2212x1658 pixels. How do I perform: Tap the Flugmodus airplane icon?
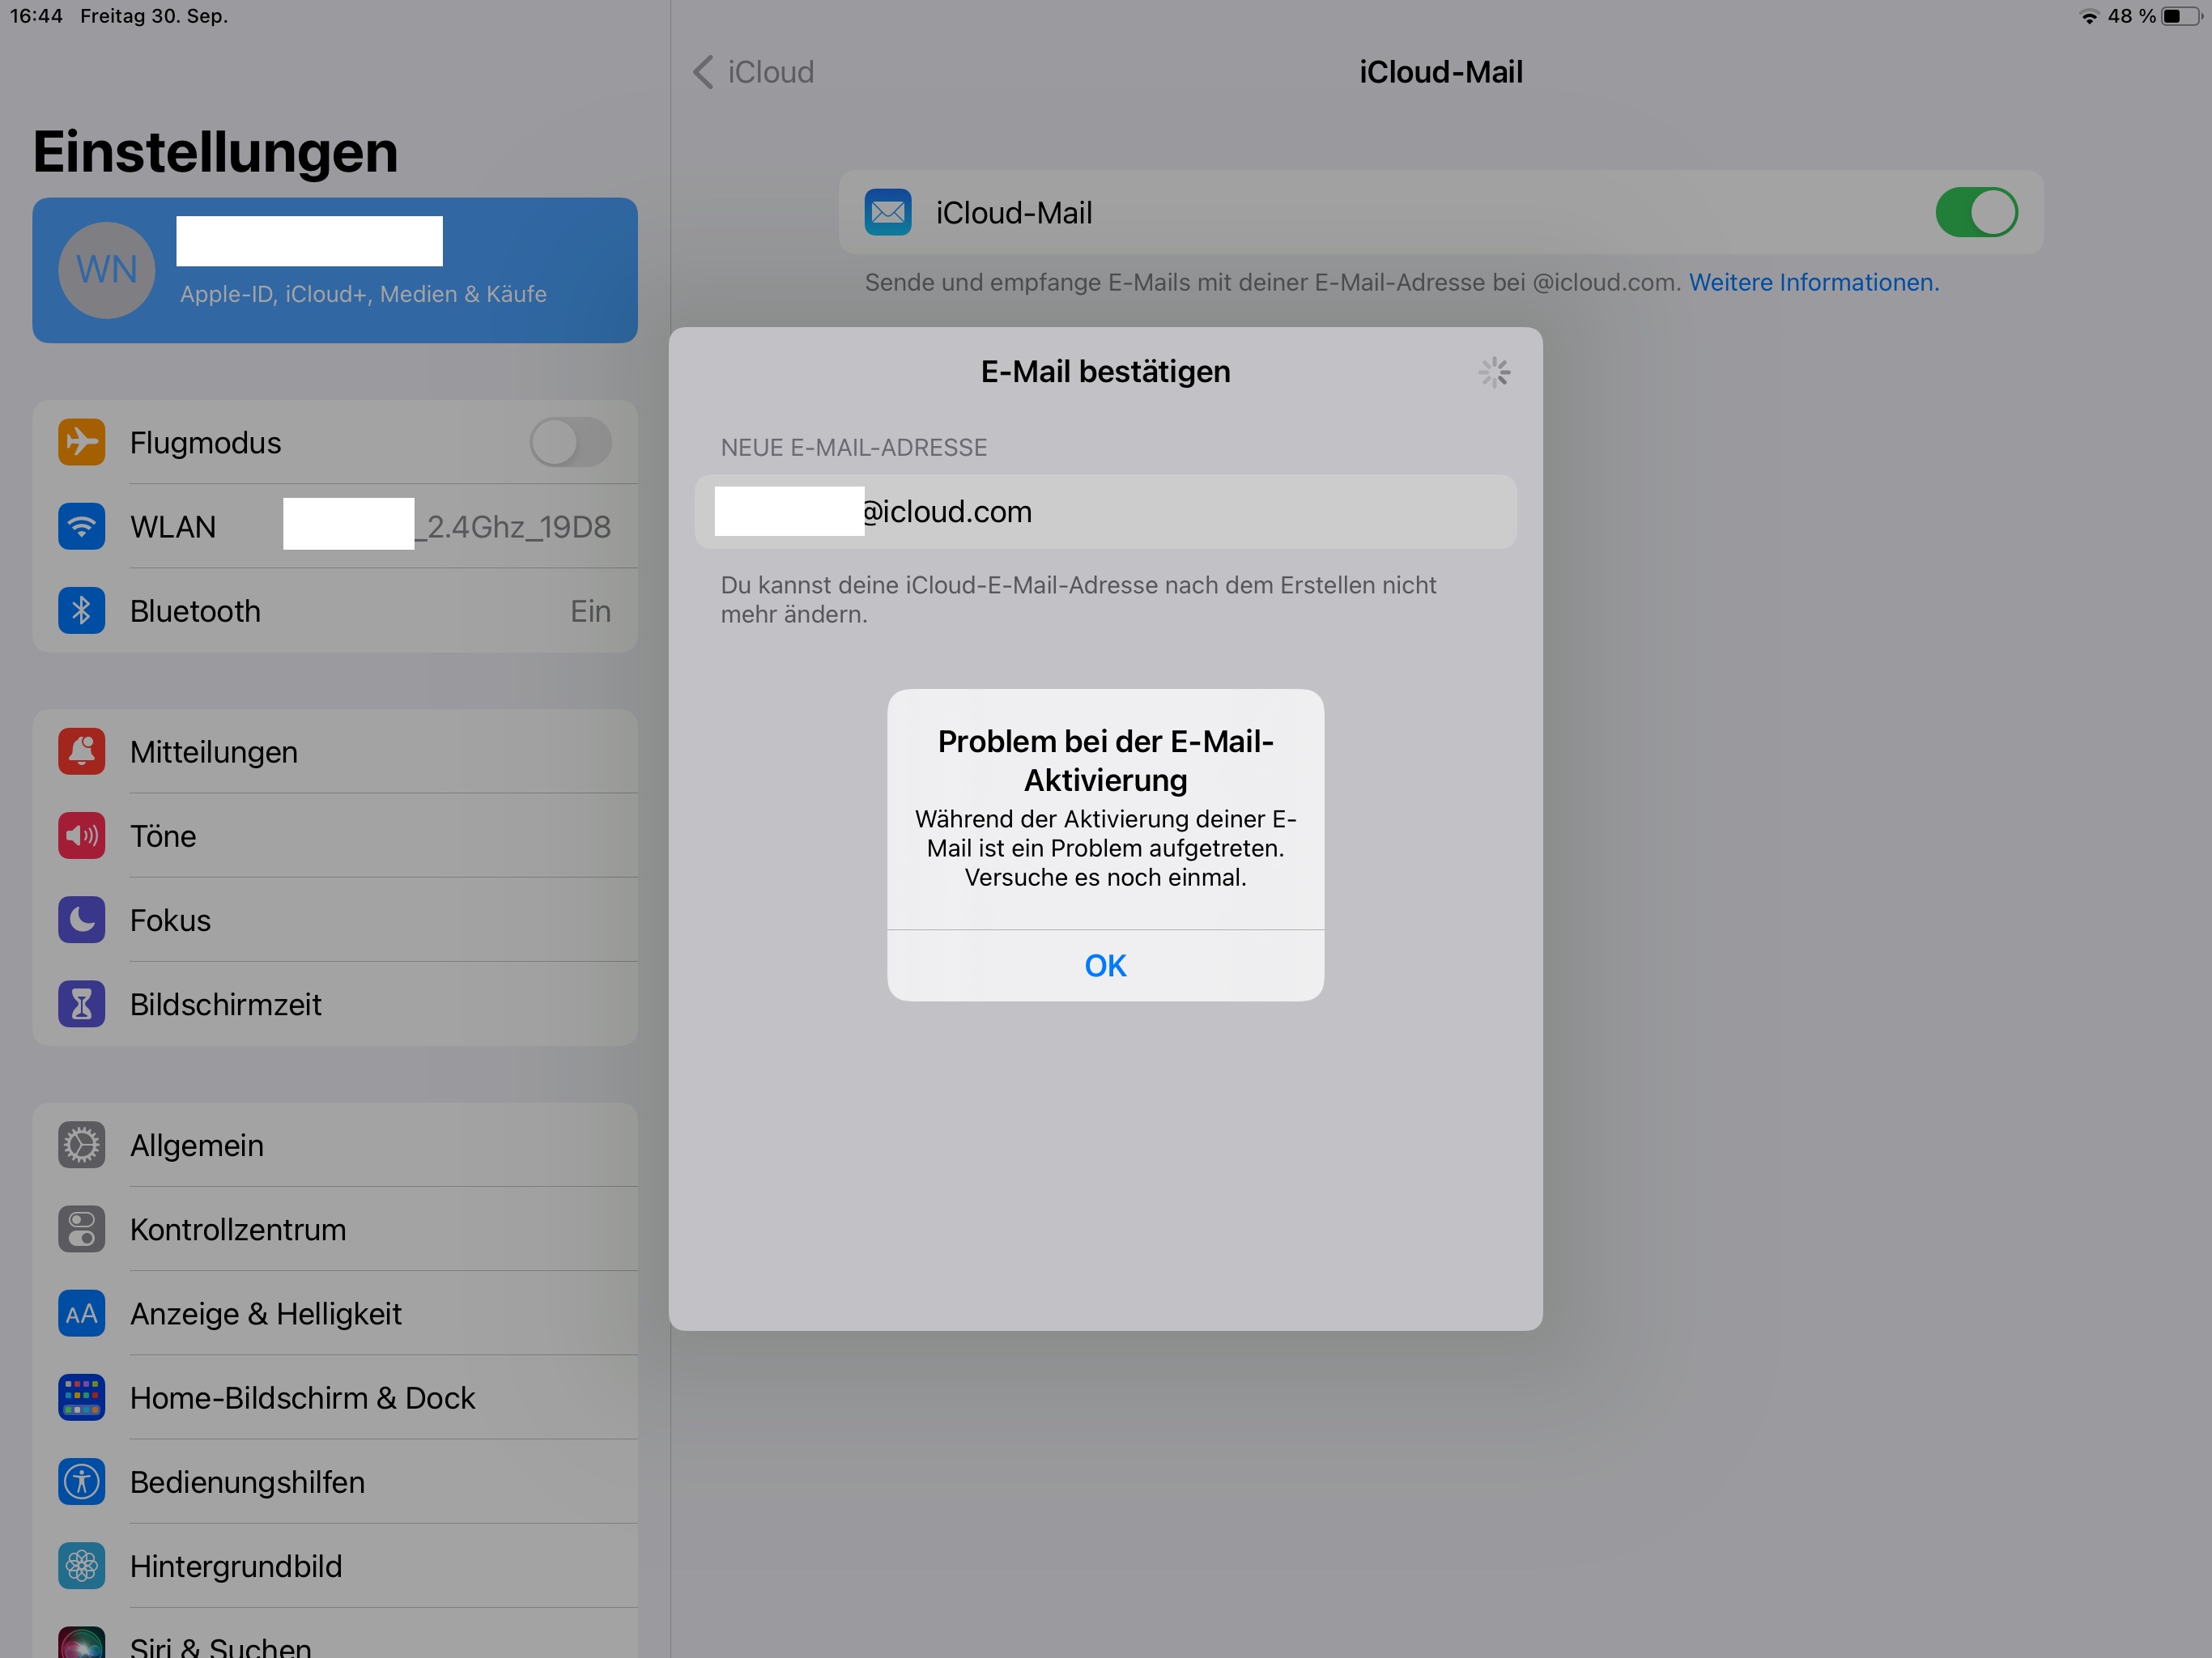(81, 442)
